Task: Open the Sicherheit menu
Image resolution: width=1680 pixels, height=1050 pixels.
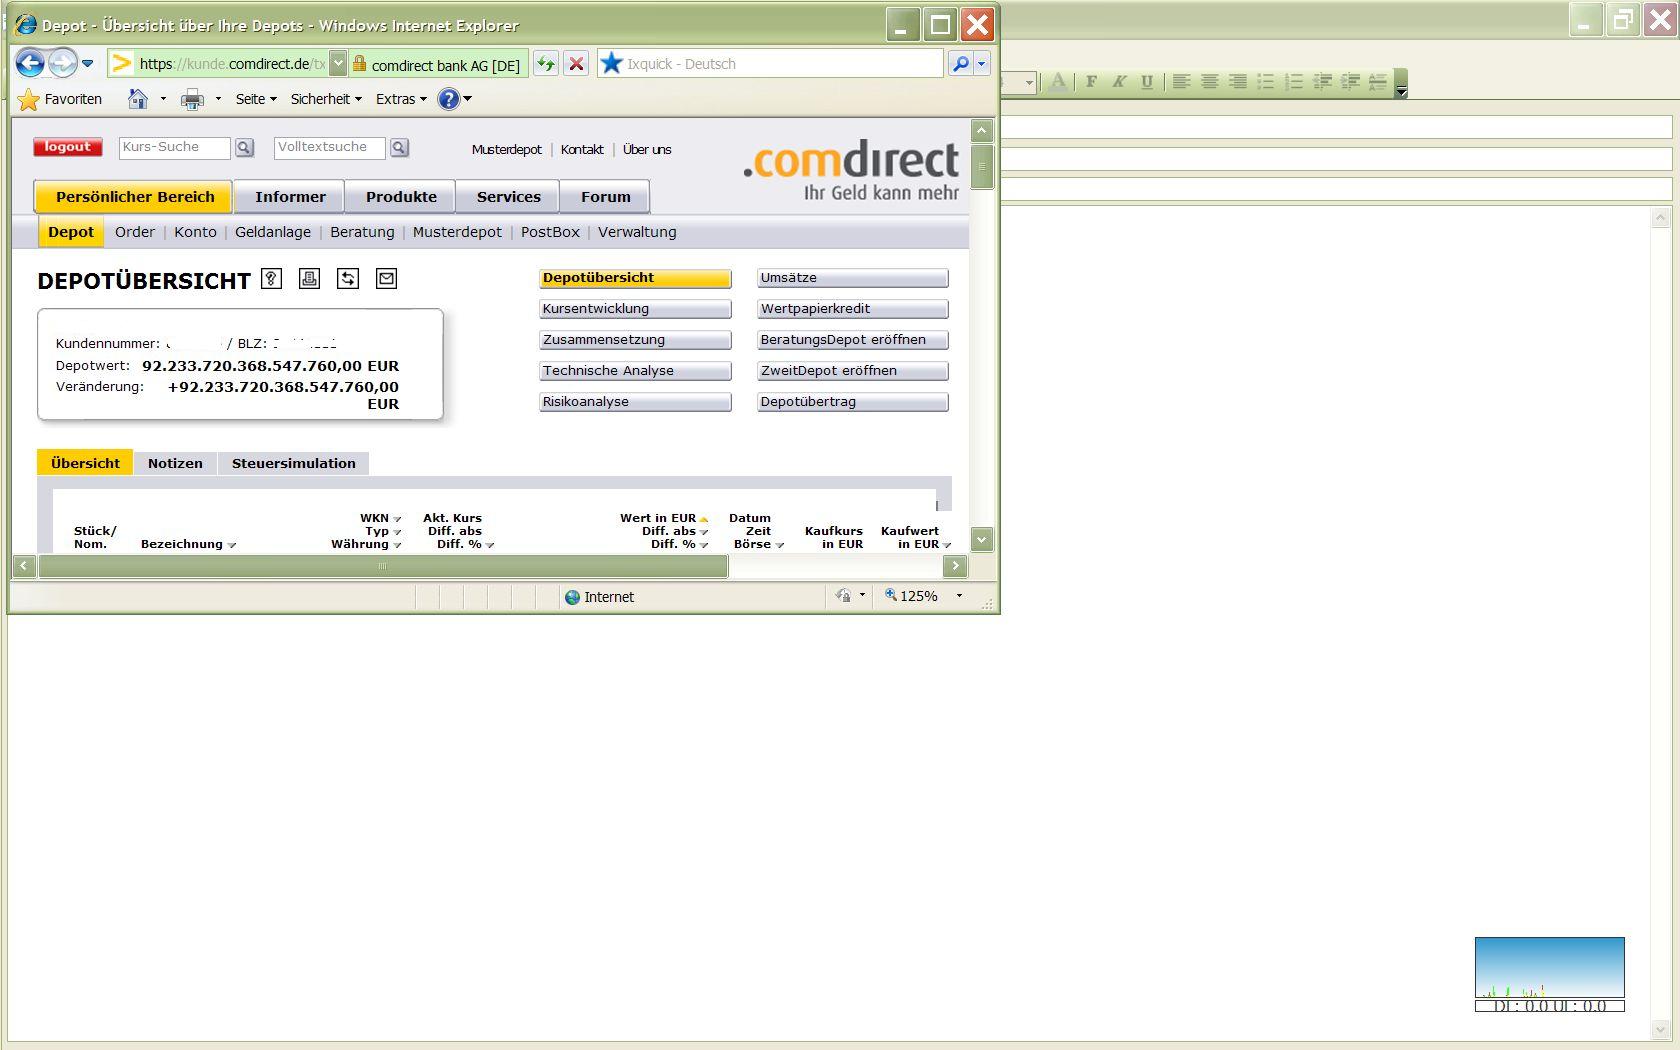Action: (x=326, y=99)
